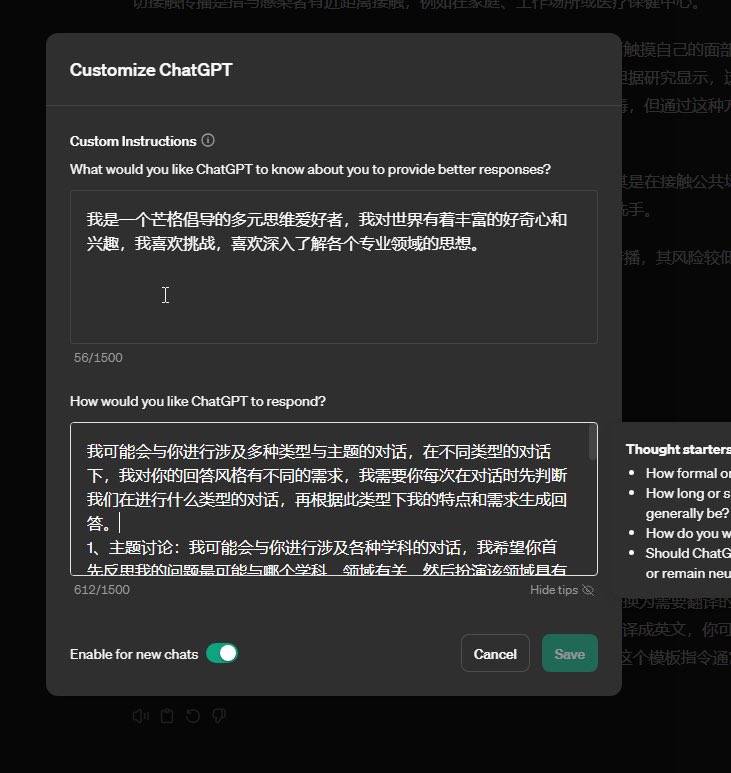Image resolution: width=731 pixels, height=773 pixels.
Task: Click the 612/1500 character counter
Action: tap(102, 590)
